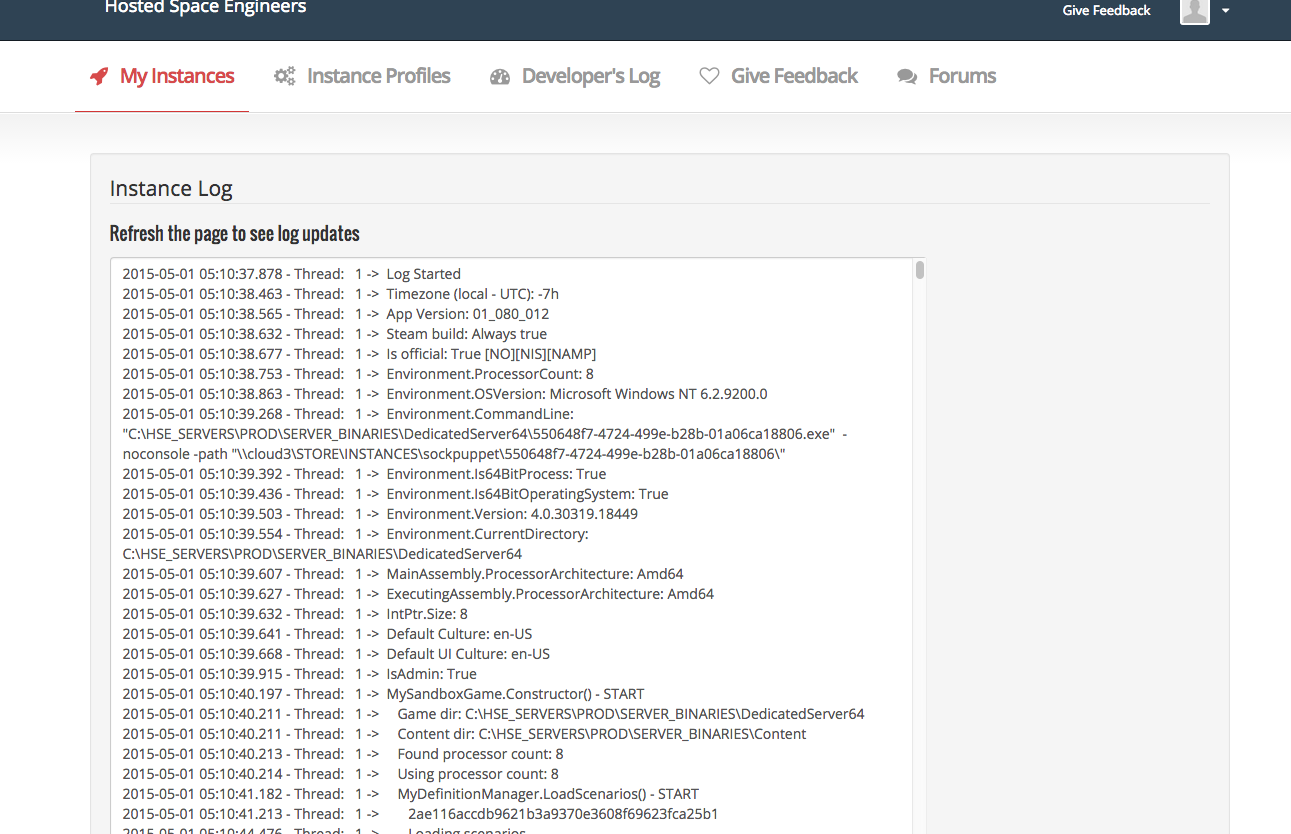Click the rocket icon beside My Instances

point(99,76)
